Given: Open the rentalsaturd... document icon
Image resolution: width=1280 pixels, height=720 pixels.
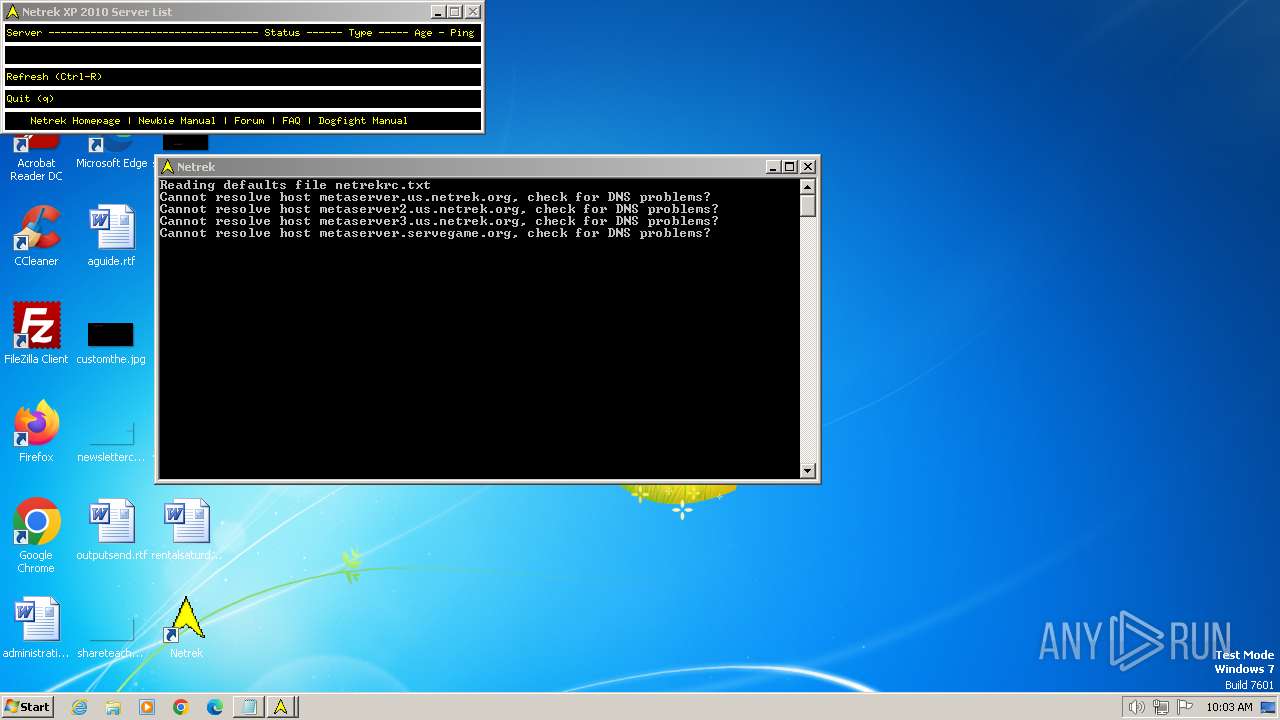Looking at the screenshot, I should click(x=186, y=530).
